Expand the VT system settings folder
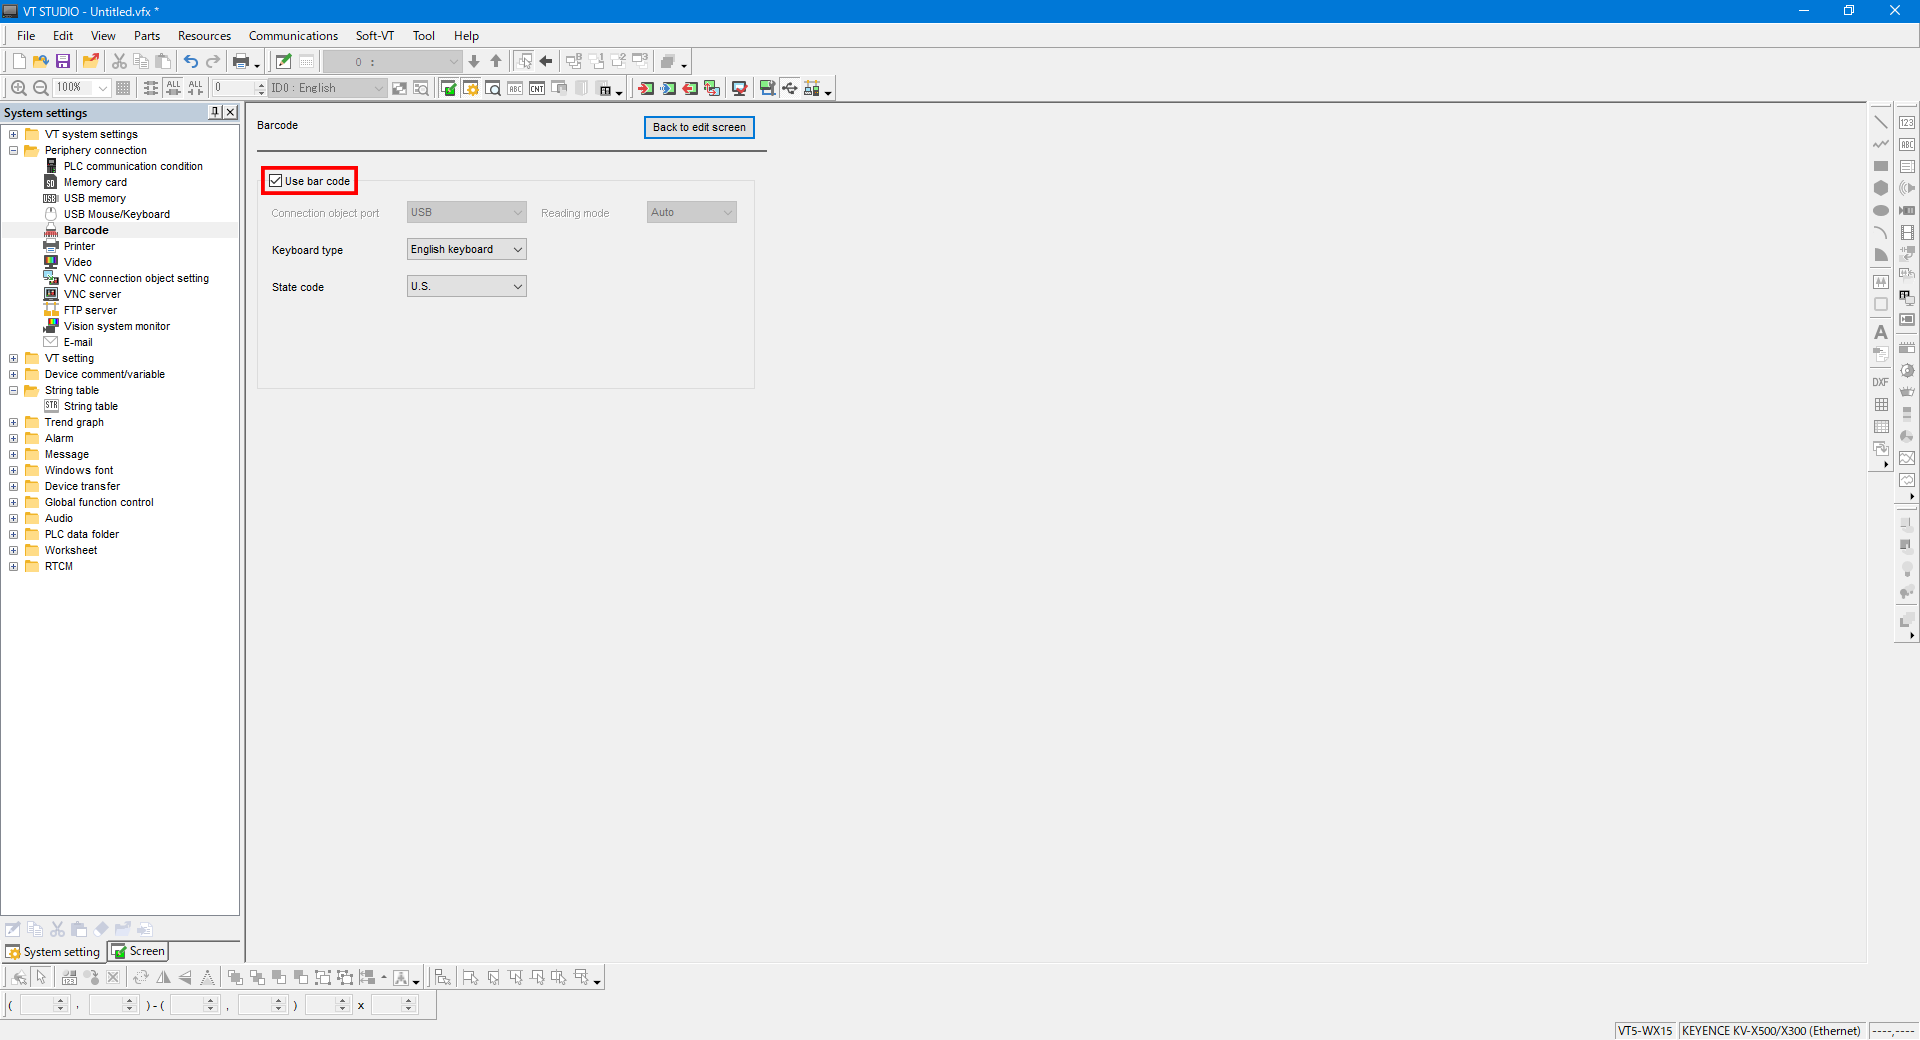This screenshot has width=1920, height=1040. [14, 135]
